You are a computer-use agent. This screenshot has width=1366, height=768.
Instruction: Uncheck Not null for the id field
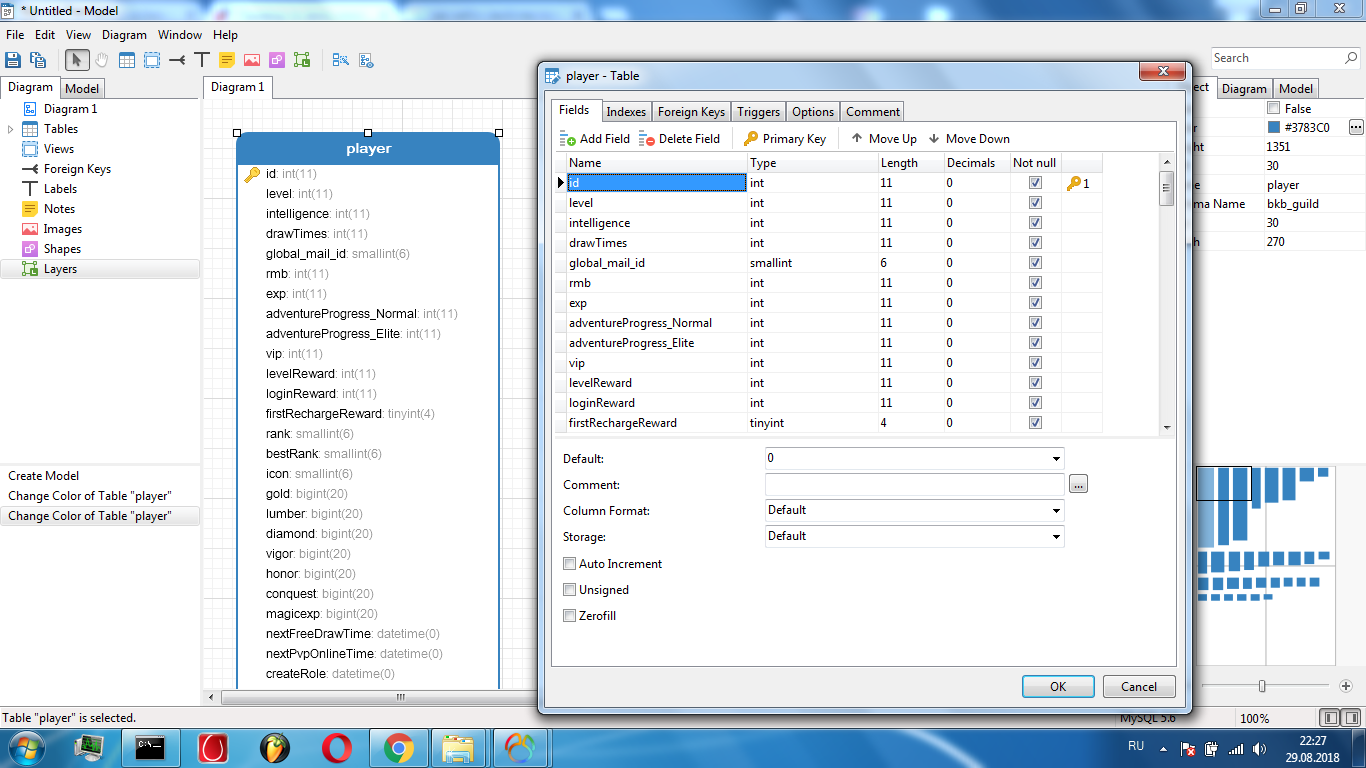[1035, 183]
